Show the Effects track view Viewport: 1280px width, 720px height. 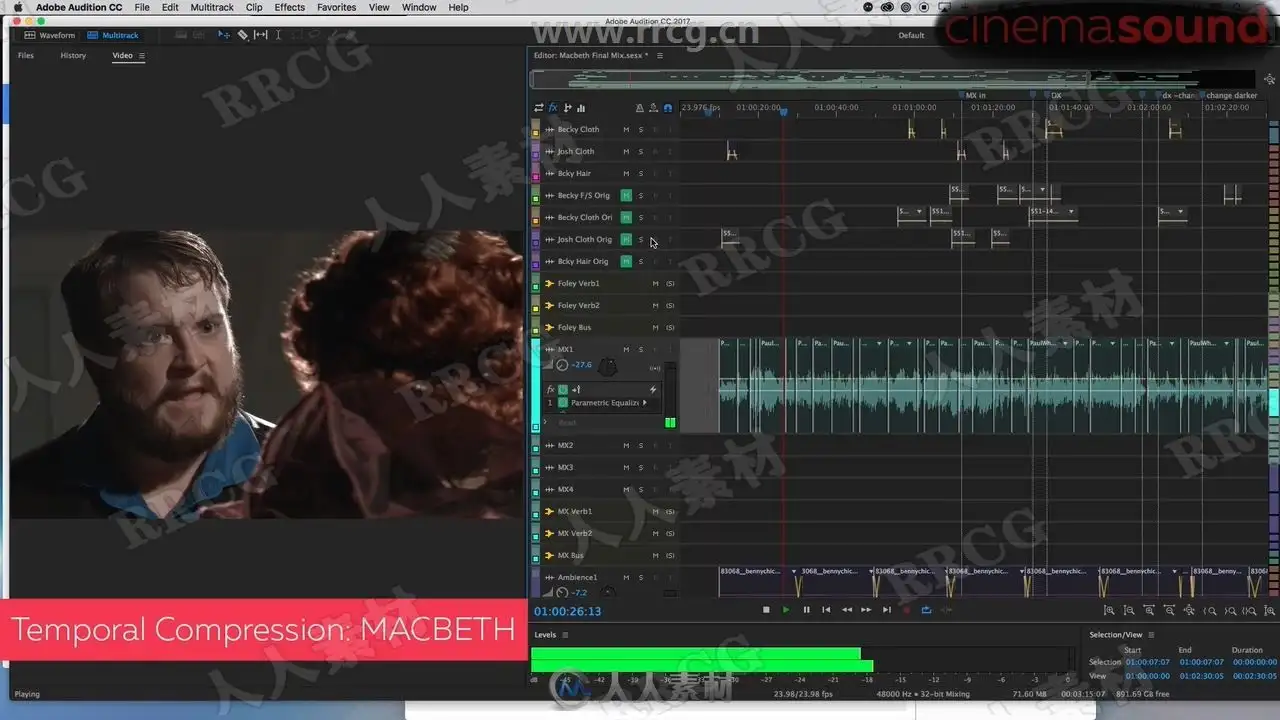pos(553,108)
